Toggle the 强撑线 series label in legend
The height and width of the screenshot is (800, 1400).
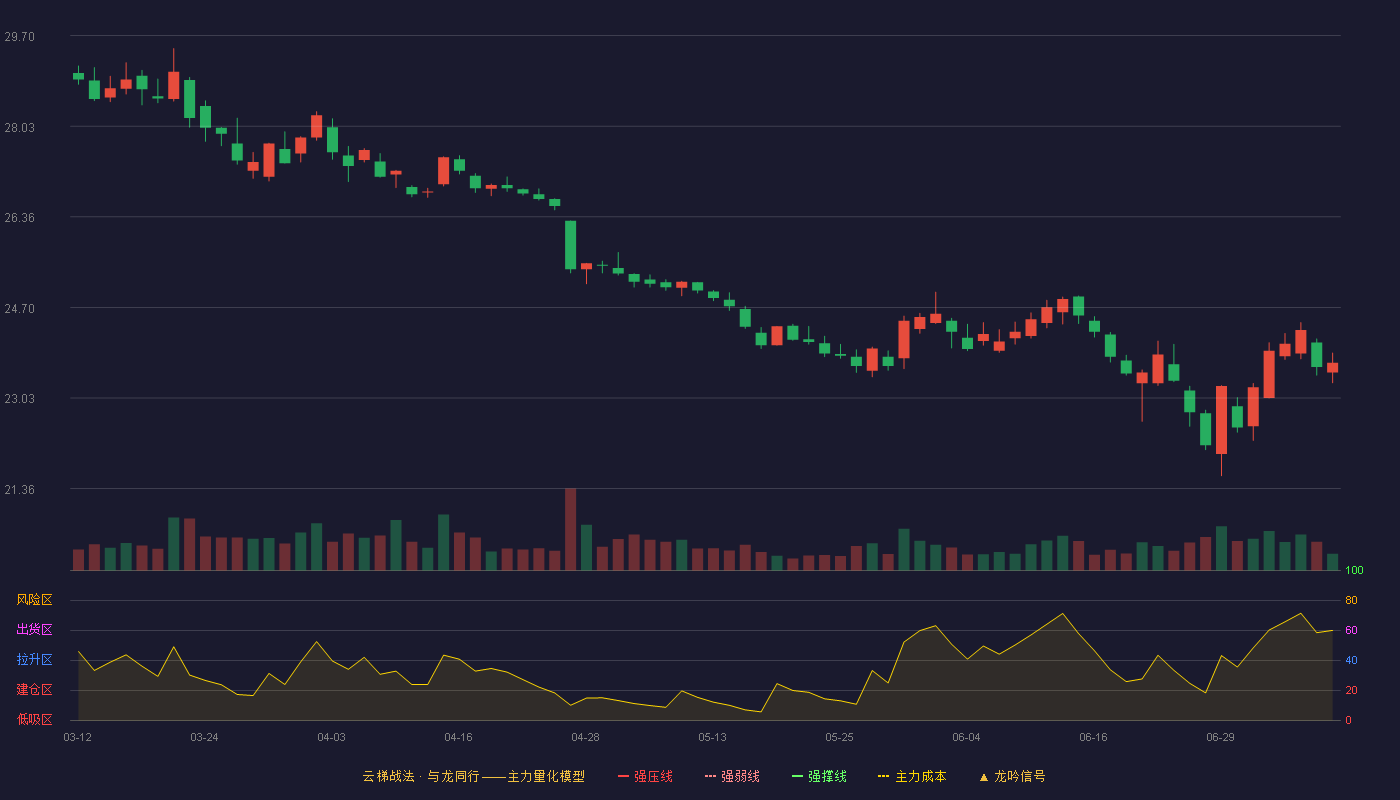coord(827,776)
